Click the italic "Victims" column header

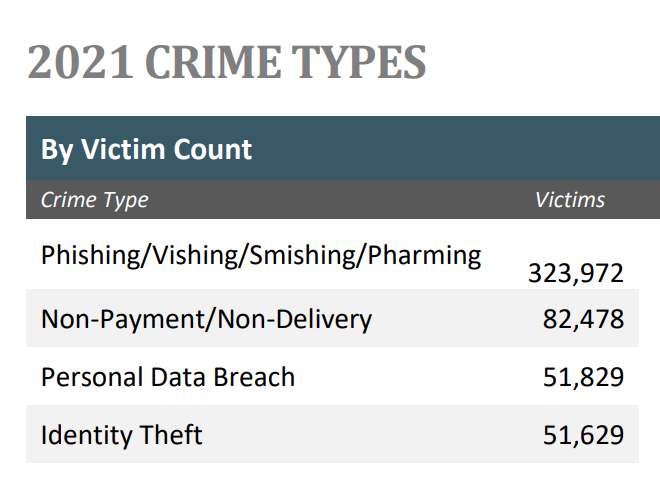point(570,200)
